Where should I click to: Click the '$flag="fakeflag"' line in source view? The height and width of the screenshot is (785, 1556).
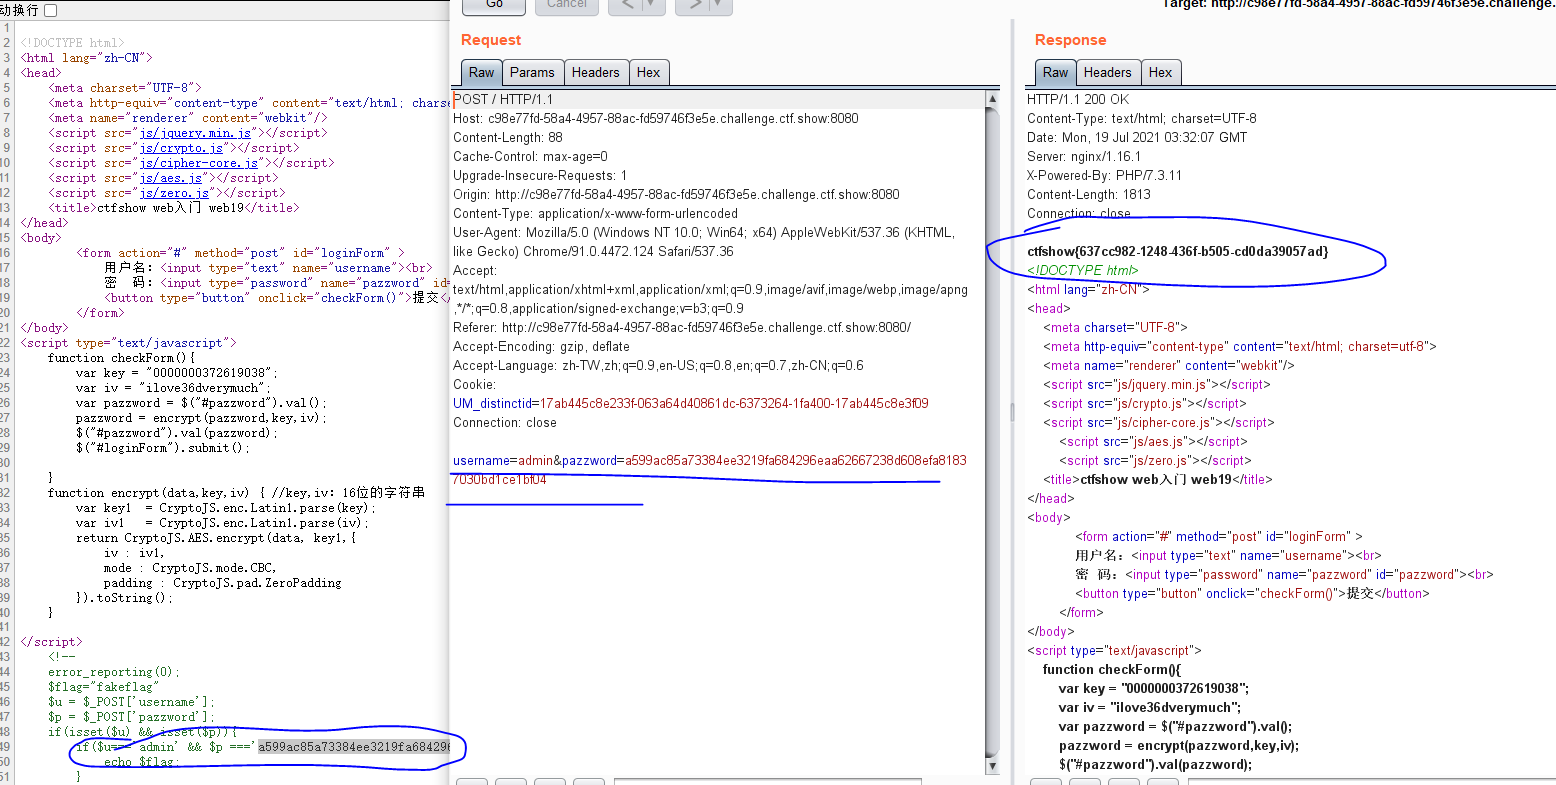104,687
